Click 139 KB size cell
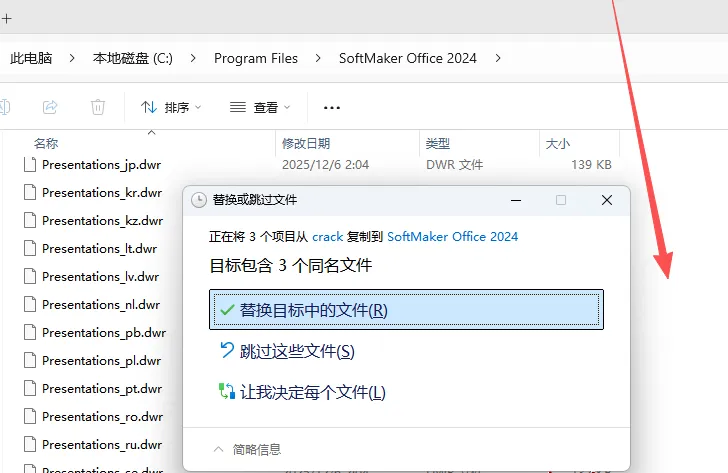Viewport: 728px width, 473px height. tap(591, 165)
